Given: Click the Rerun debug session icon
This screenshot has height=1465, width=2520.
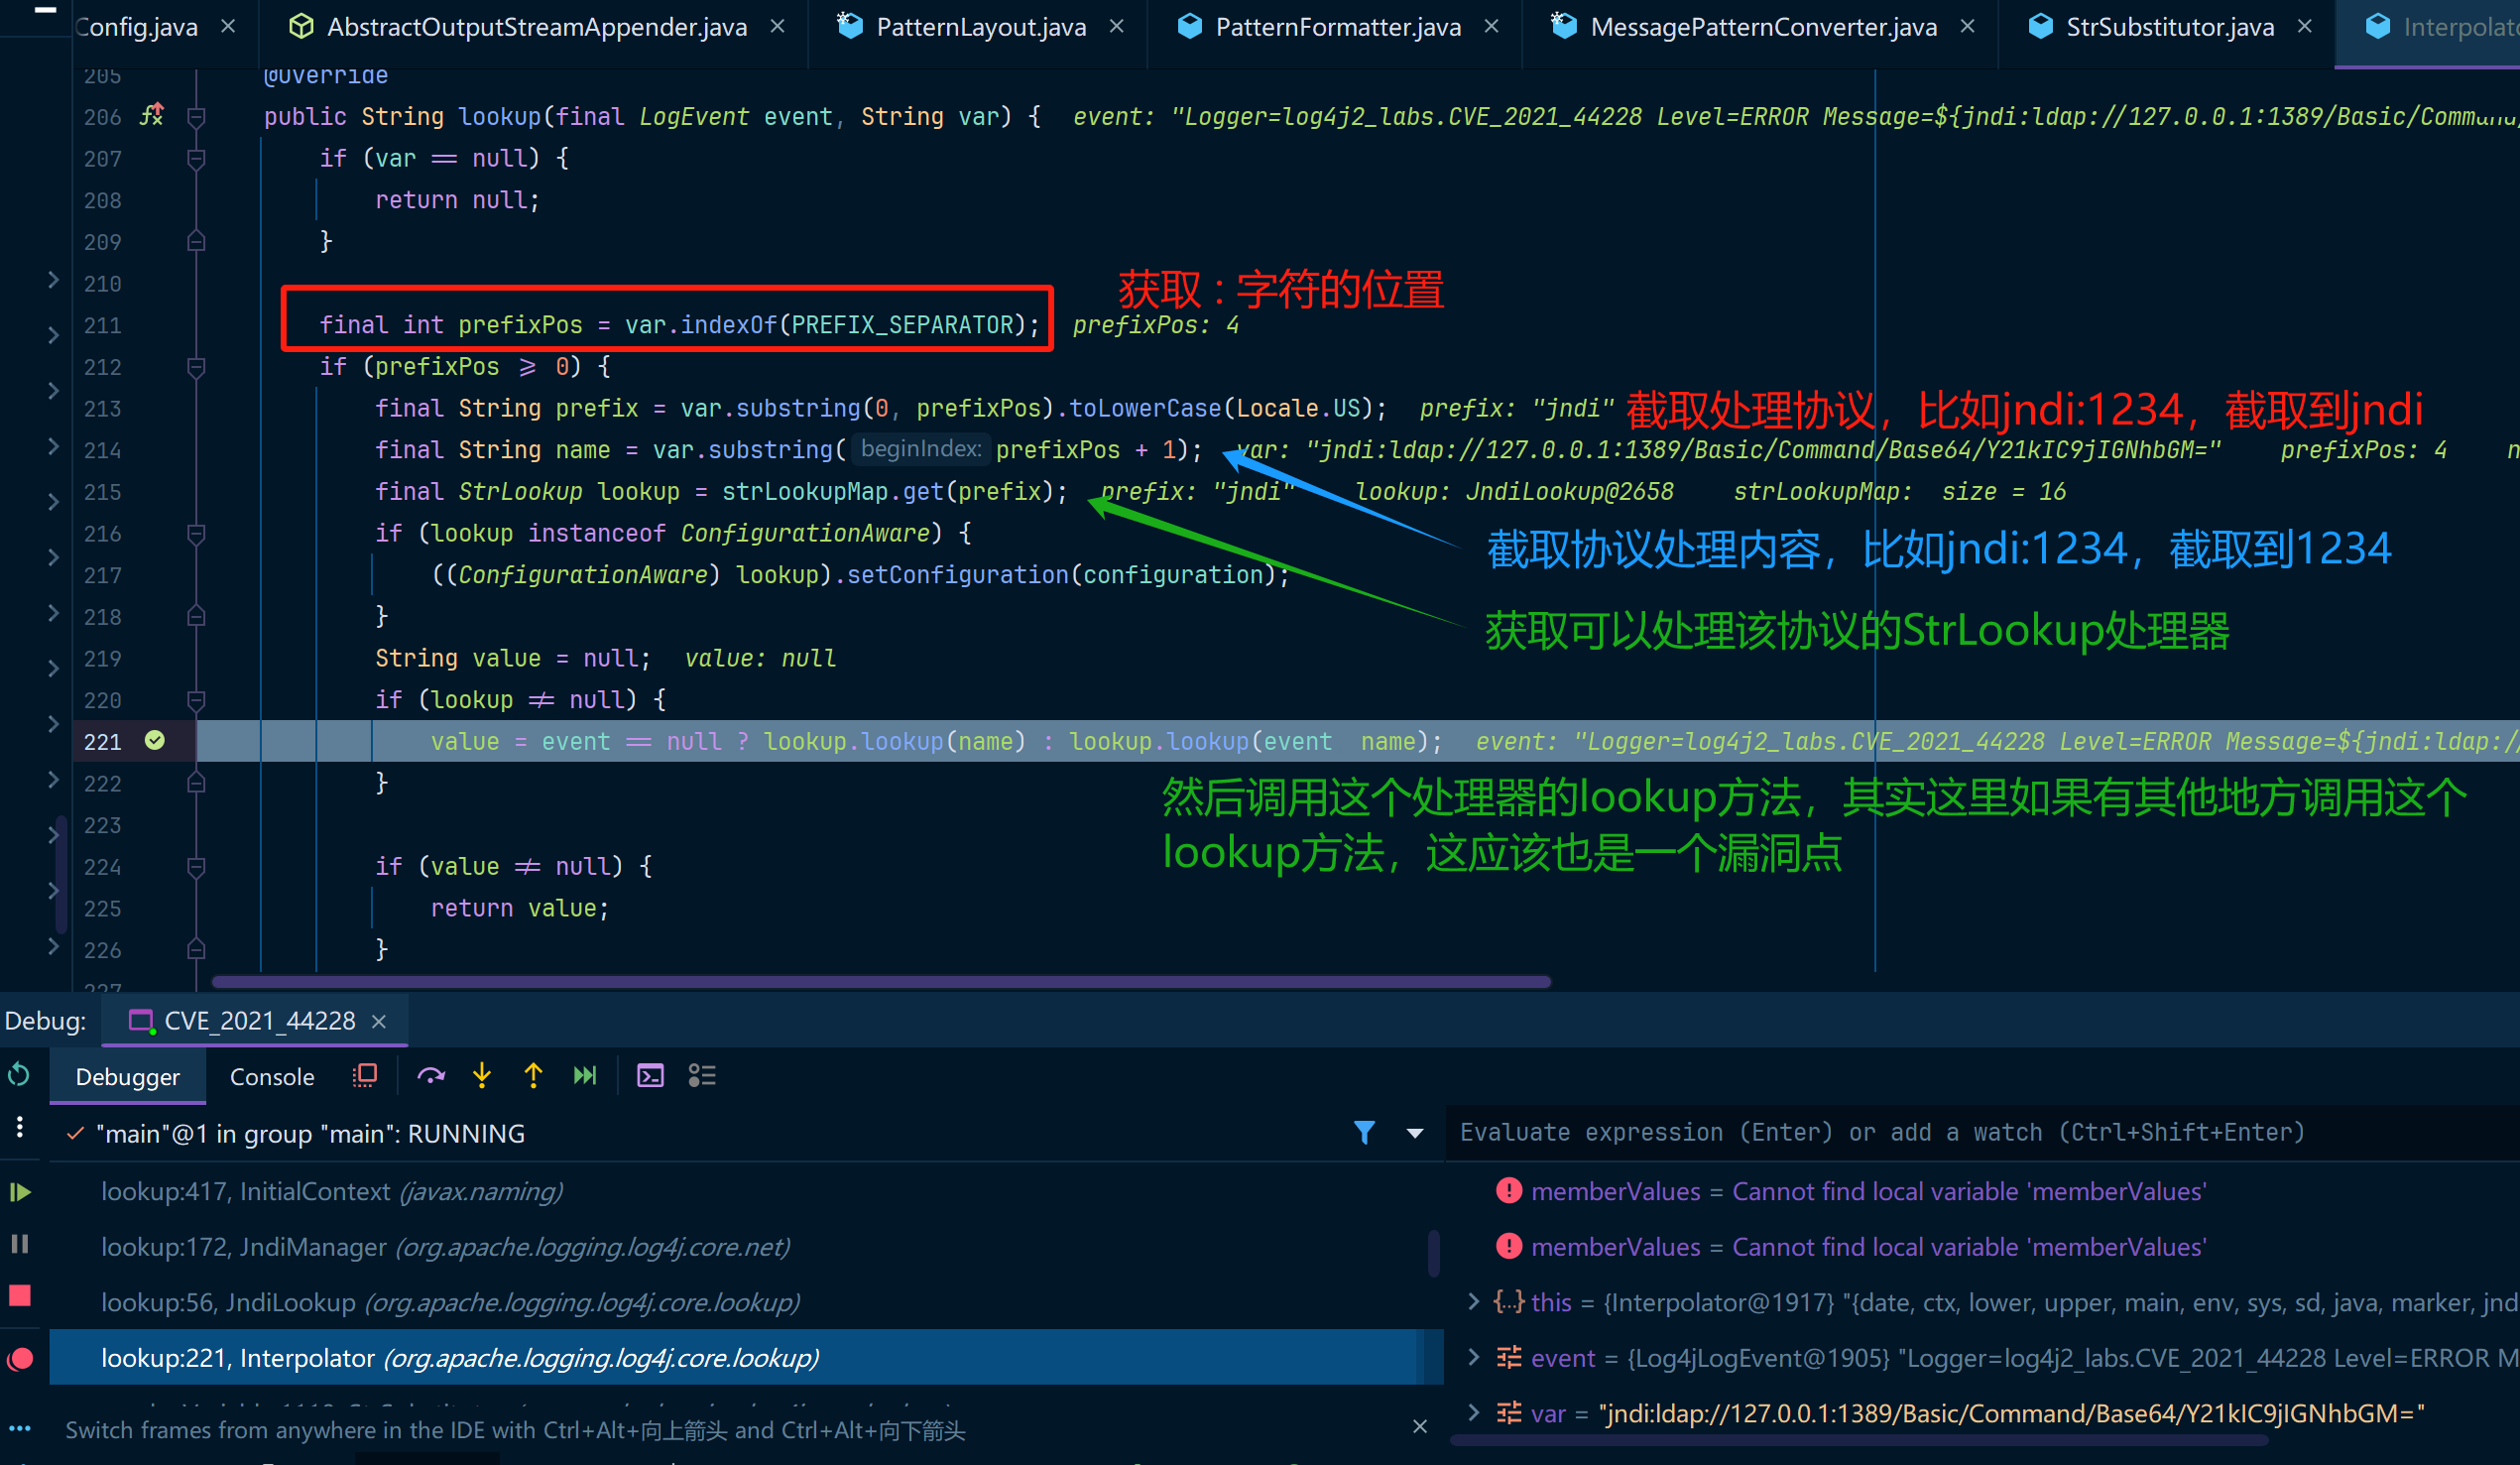Looking at the screenshot, I should [19, 1075].
